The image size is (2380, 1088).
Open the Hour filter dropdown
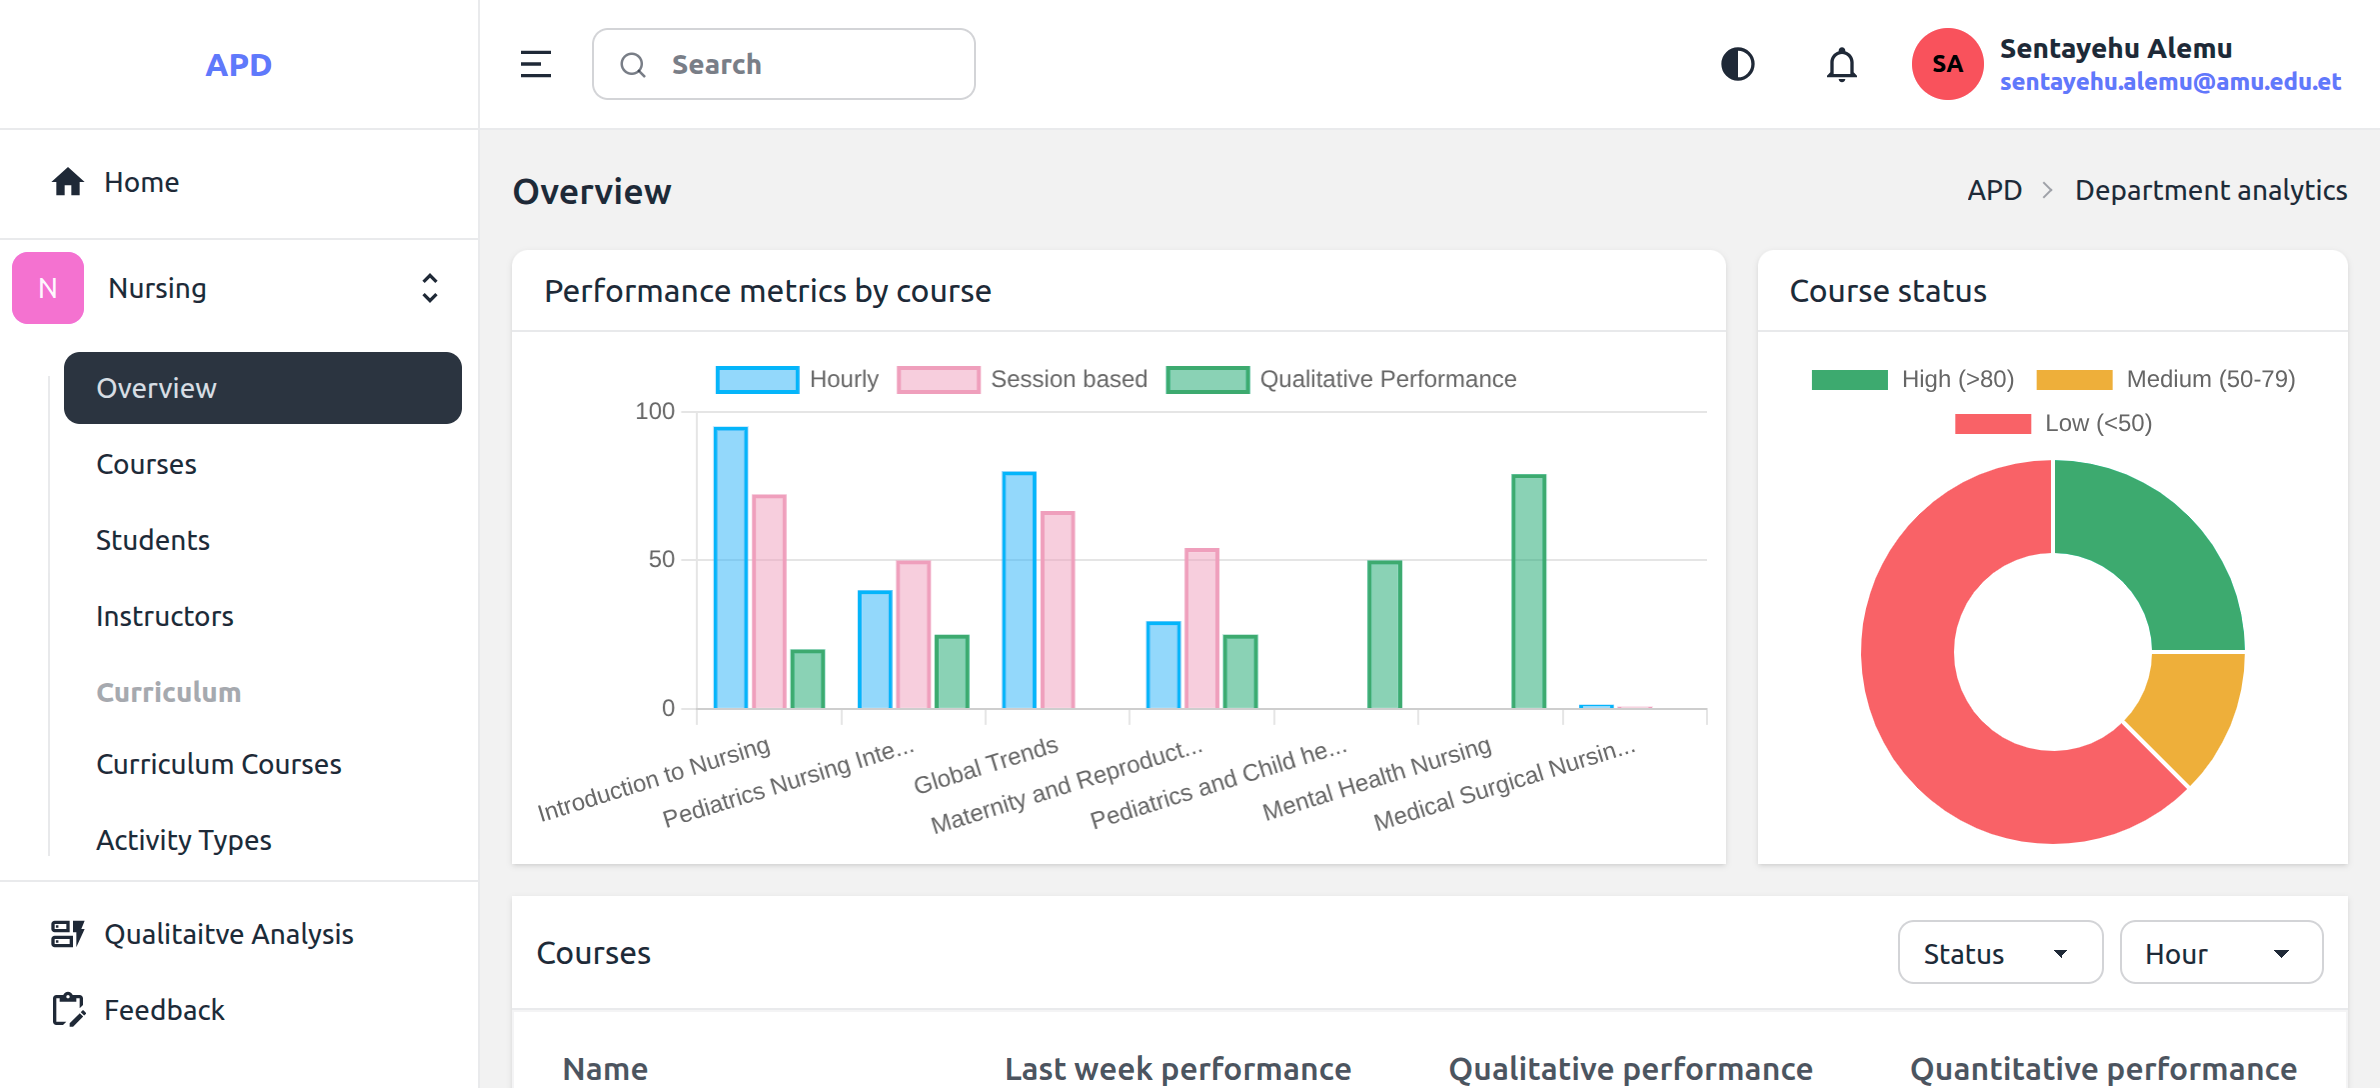2221,952
